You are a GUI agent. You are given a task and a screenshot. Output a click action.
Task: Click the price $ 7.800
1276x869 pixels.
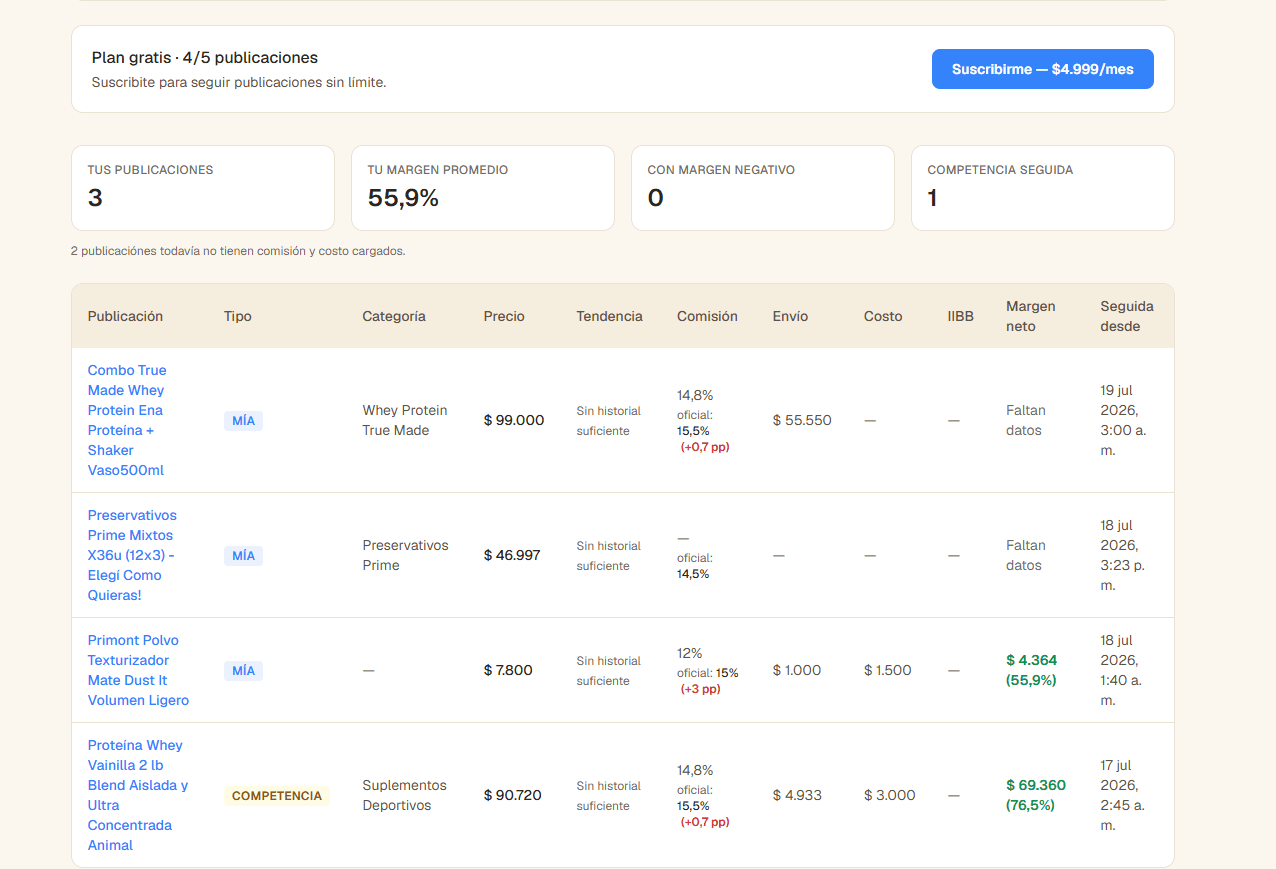(508, 670)
